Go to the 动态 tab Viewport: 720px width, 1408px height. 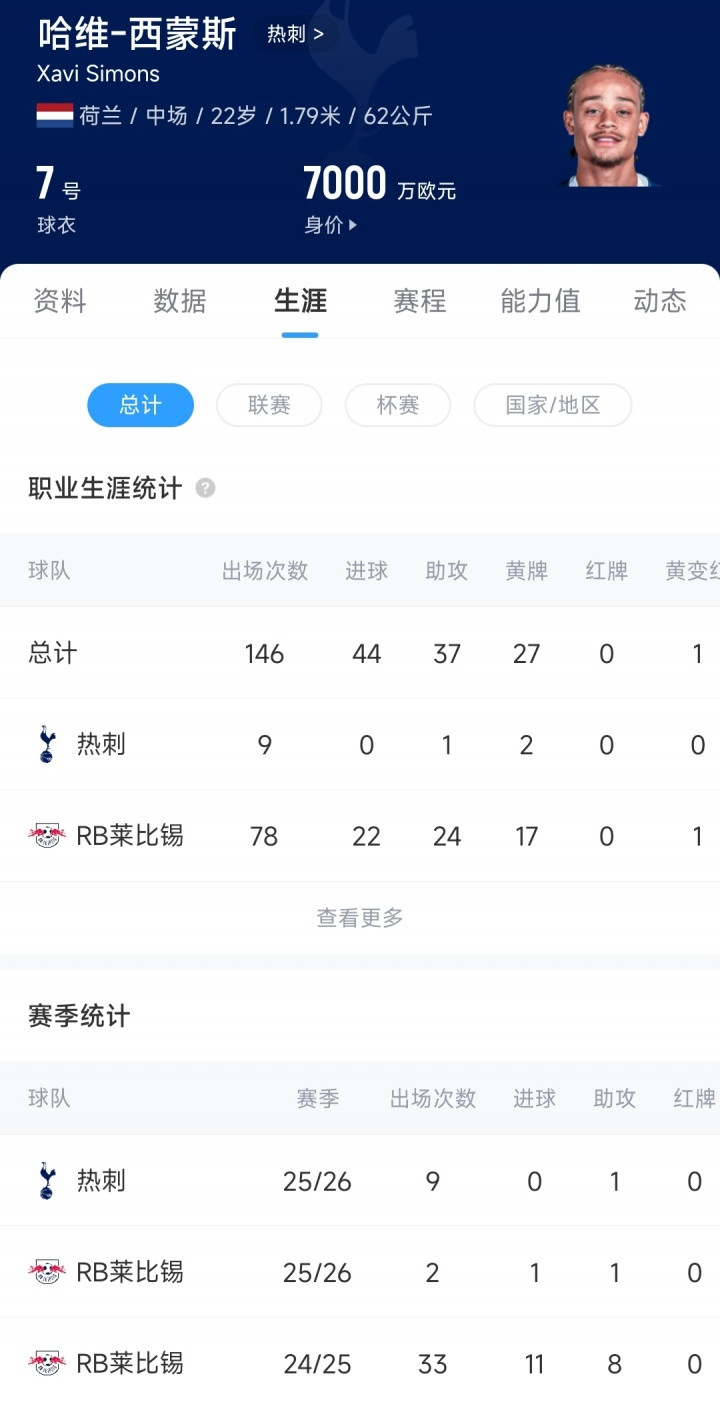[x=660, y=301]
